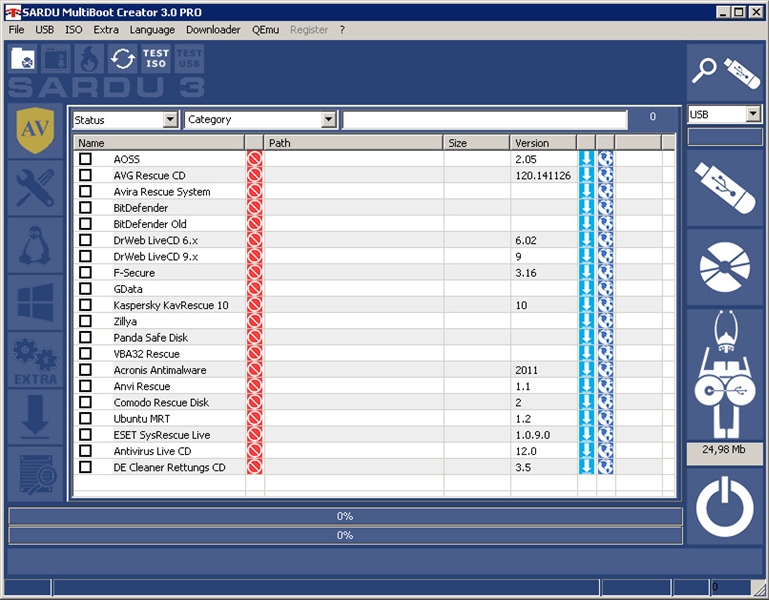
Task: Select the Anvi Rescue row name
Action: (x=142, y=386)
